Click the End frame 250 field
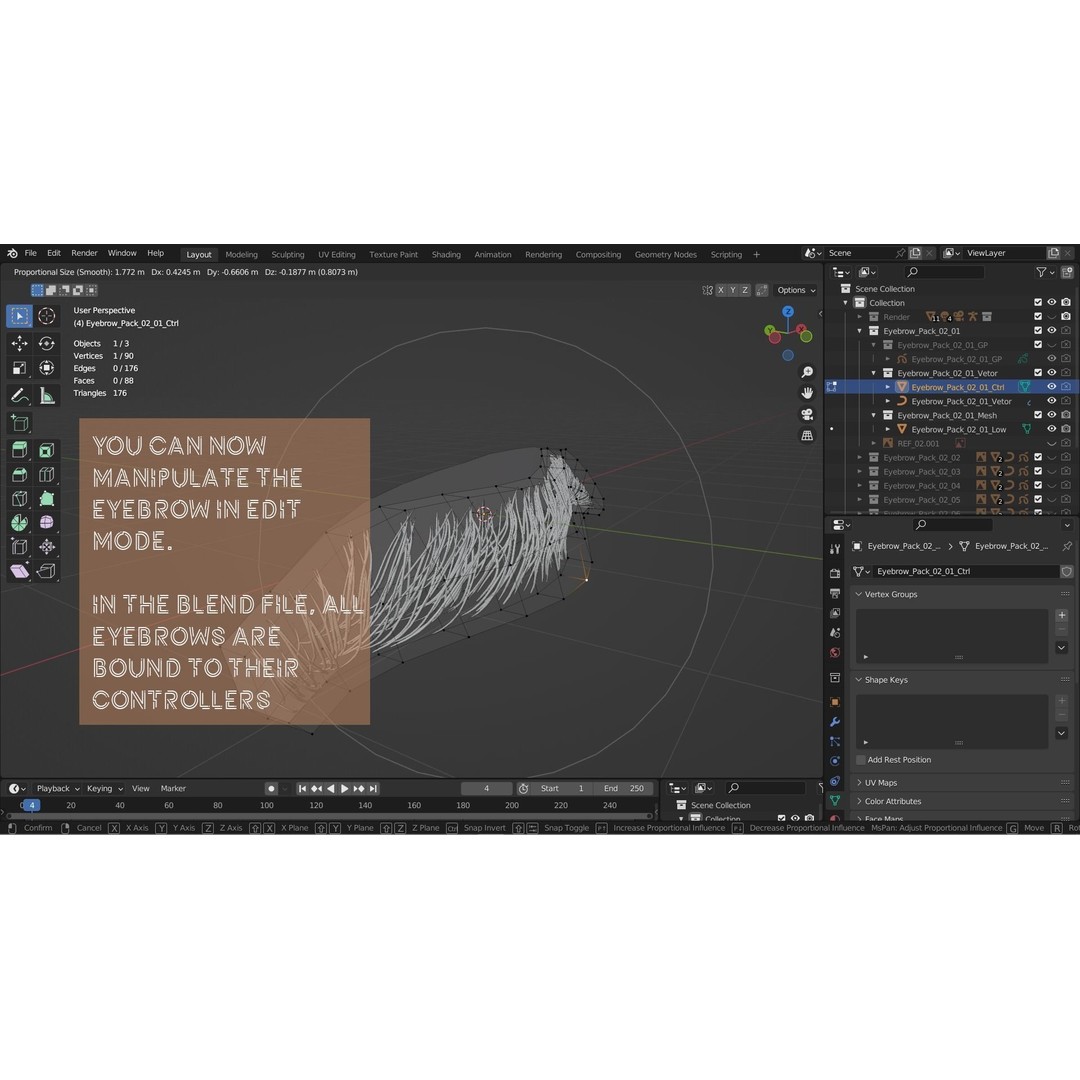The image size is (1080, 1080). [624, 789]
